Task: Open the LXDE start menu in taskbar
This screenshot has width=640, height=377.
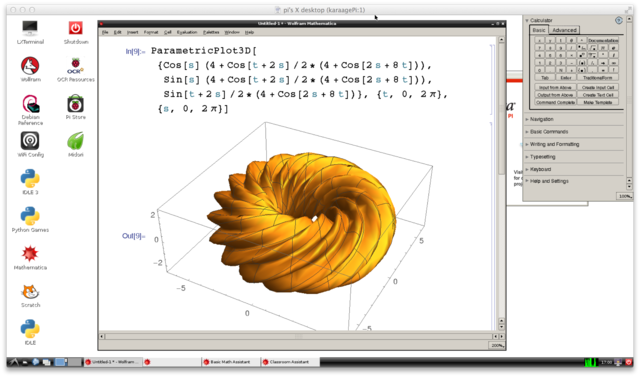Action: pyautogui.click(x=14, y=362)
